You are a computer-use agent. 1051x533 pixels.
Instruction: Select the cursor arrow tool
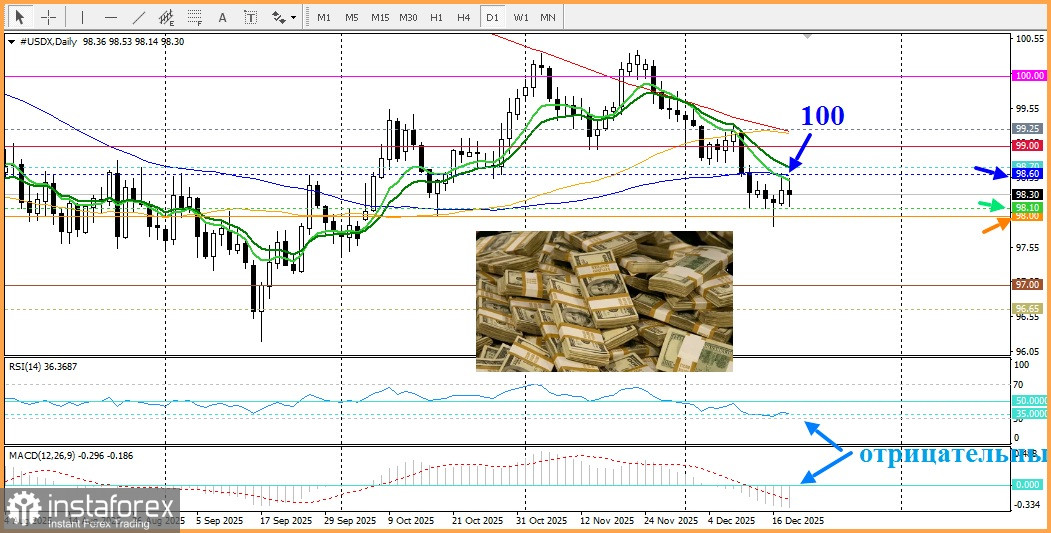(19, 17)
